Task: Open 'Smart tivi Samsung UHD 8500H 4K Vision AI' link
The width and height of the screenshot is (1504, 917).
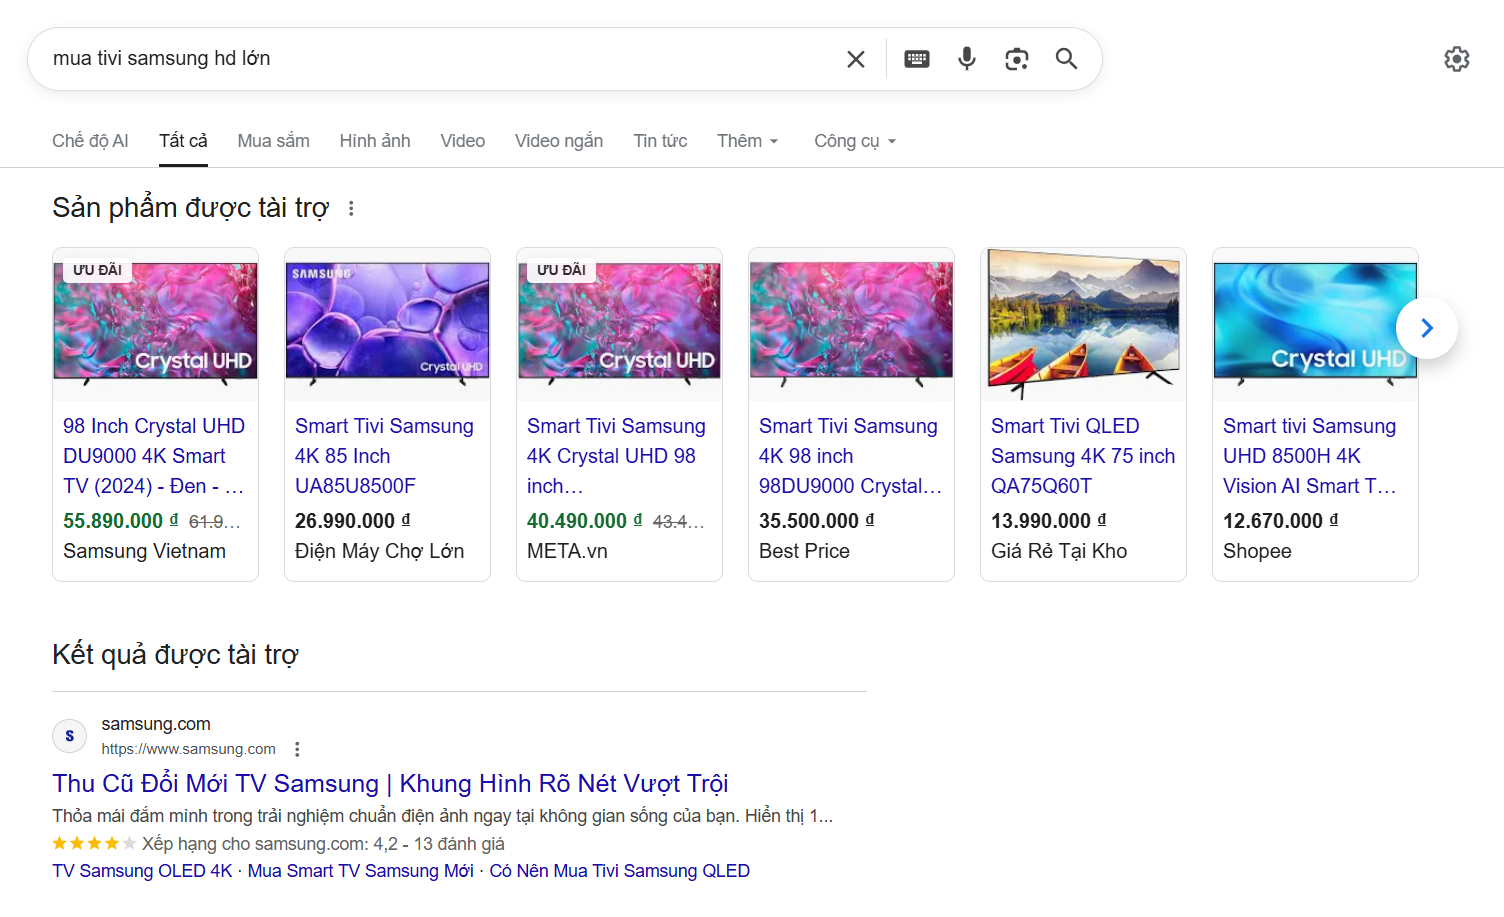Action: (x=1310, y=456)
